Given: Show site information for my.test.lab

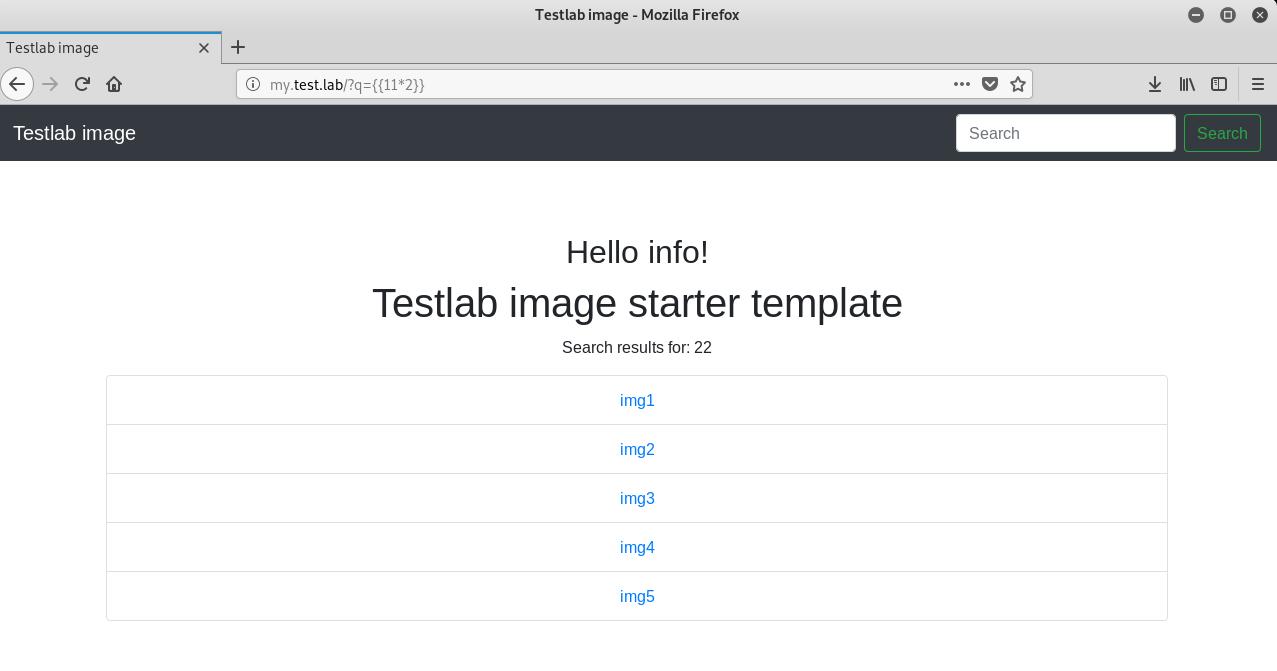Looking at the screenshot, I should click(253, 84).
